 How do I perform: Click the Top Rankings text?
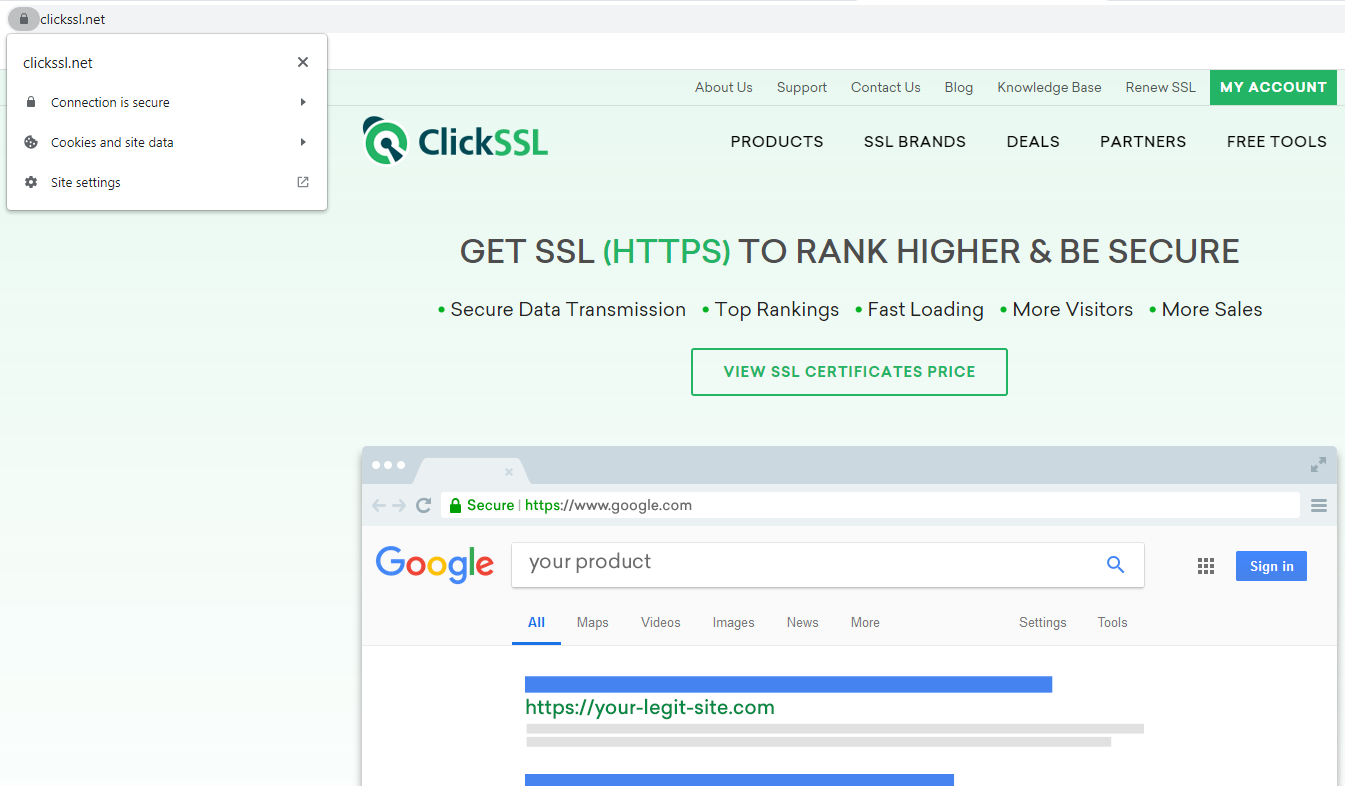tap(777, 310)
